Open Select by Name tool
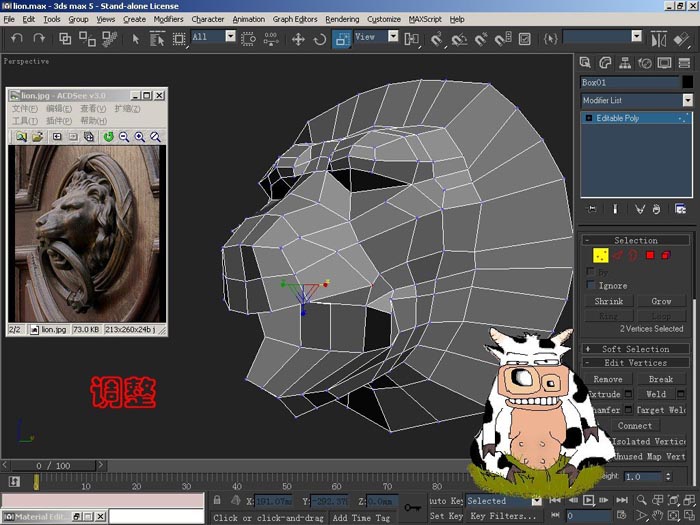This screenshot has height=525, width=700. [x=157, y=39]
